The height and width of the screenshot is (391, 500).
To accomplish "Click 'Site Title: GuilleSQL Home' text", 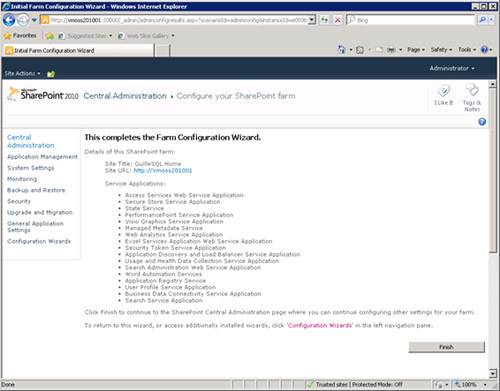I will pos(143,164).
